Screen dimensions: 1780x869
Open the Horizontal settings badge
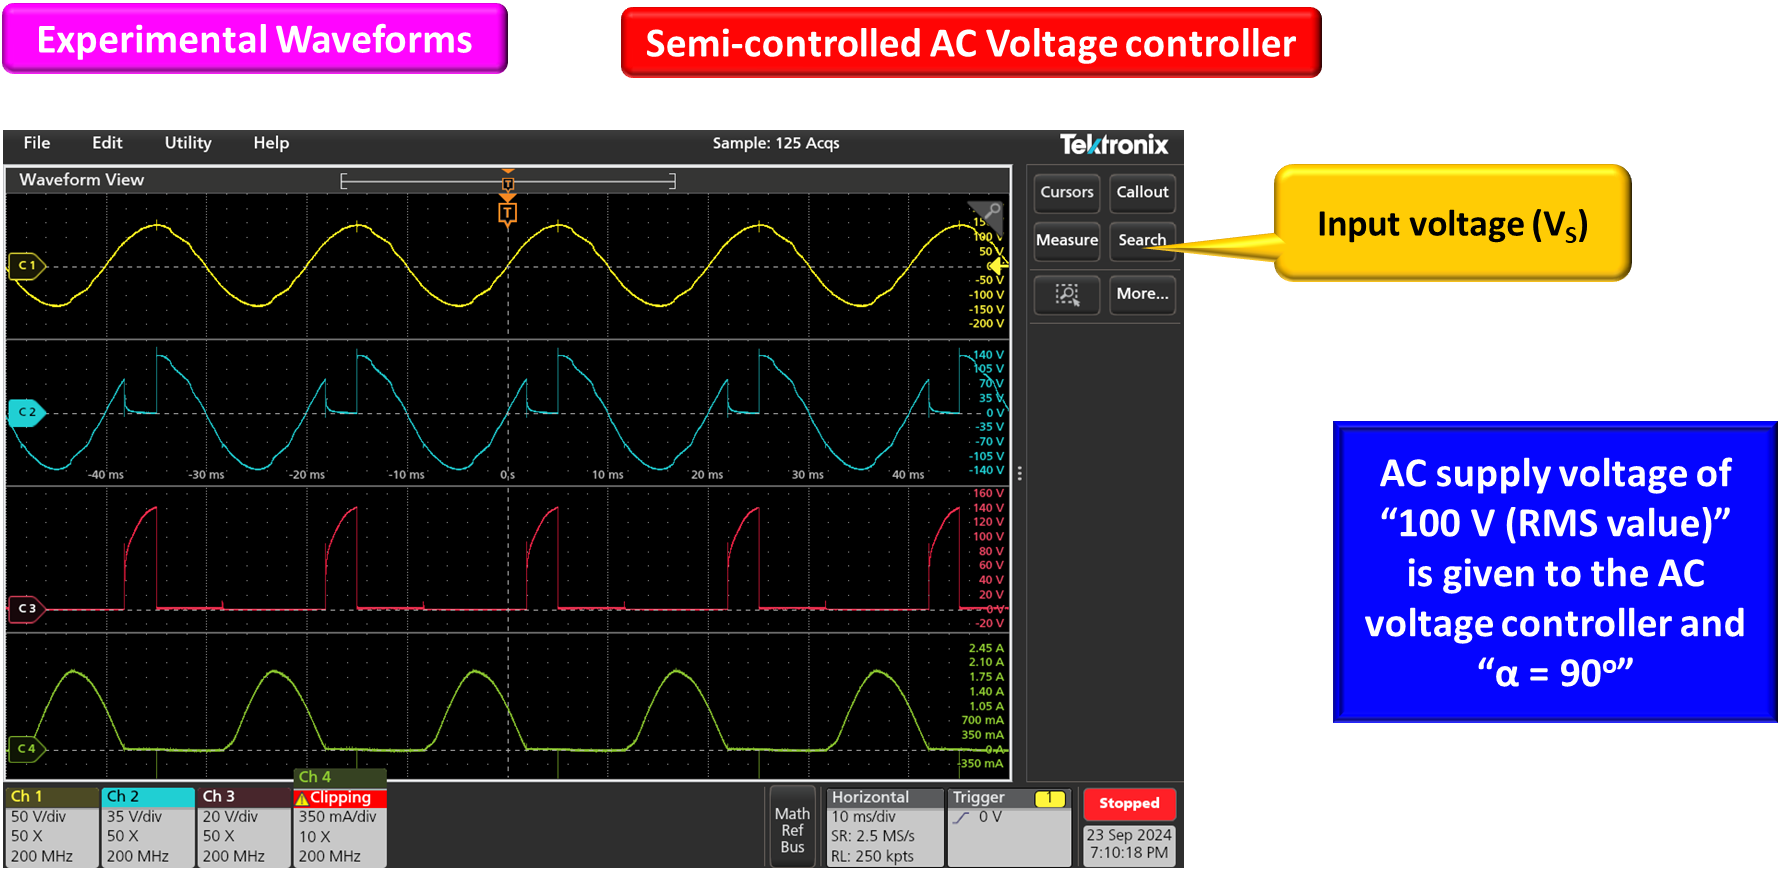[x=885, y=827]
